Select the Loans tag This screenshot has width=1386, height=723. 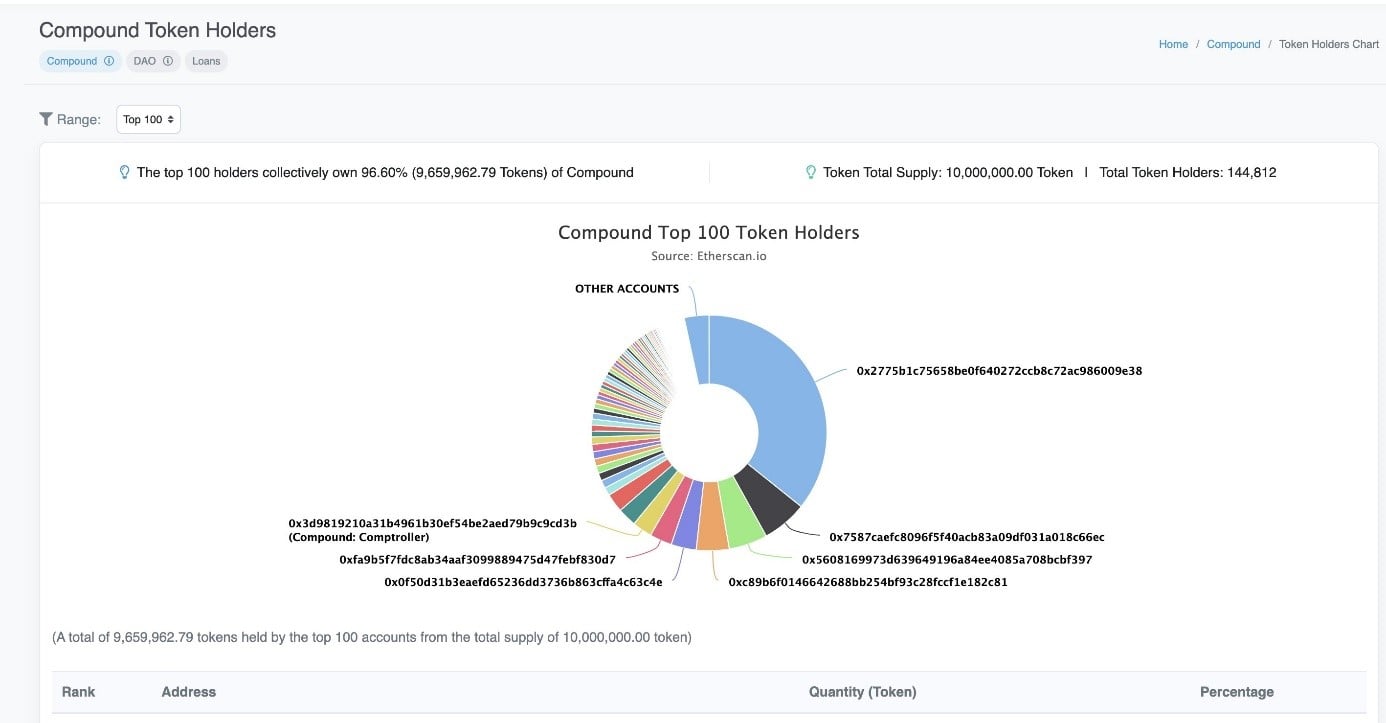[x=206, y=61]
